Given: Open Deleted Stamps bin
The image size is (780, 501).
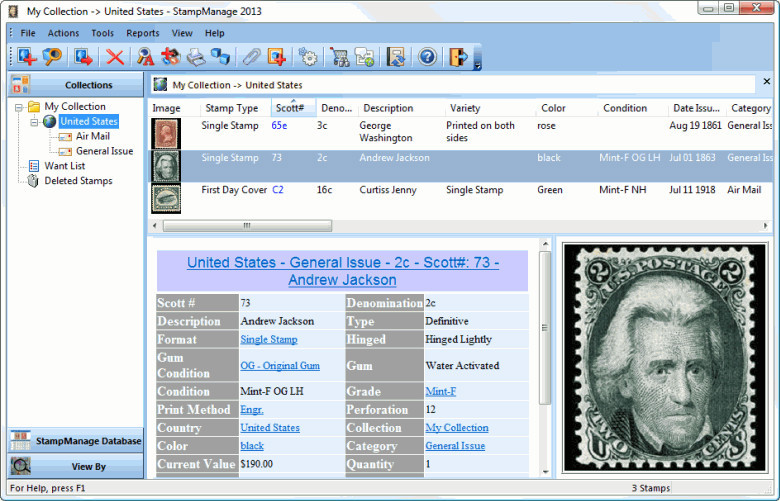Looking at the screenshot, I should coord(78,181).
